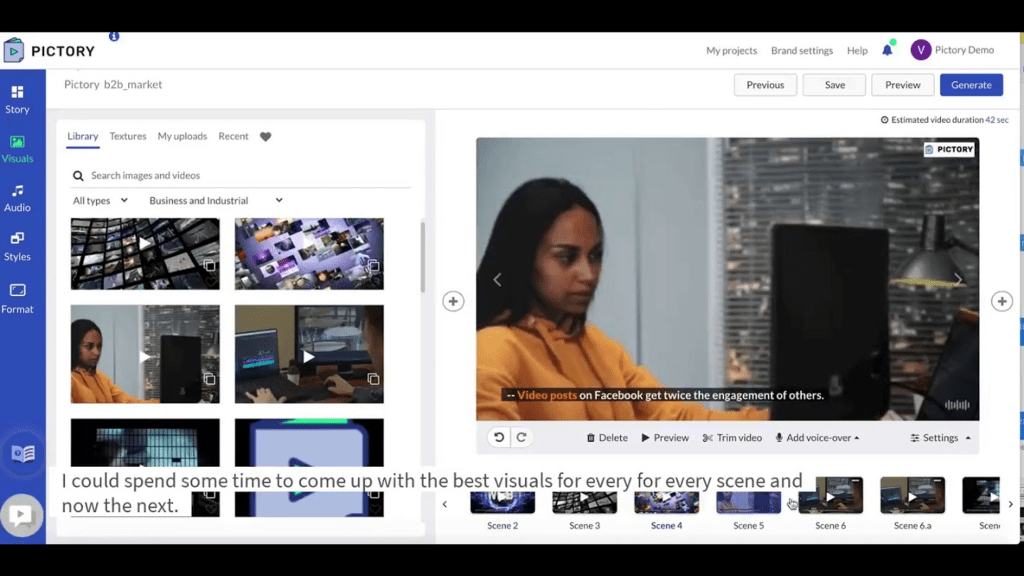Select the Scene 3 thumbnail in the timeline
Viewport: 1024px width, 576px height.
pos(584,502)
